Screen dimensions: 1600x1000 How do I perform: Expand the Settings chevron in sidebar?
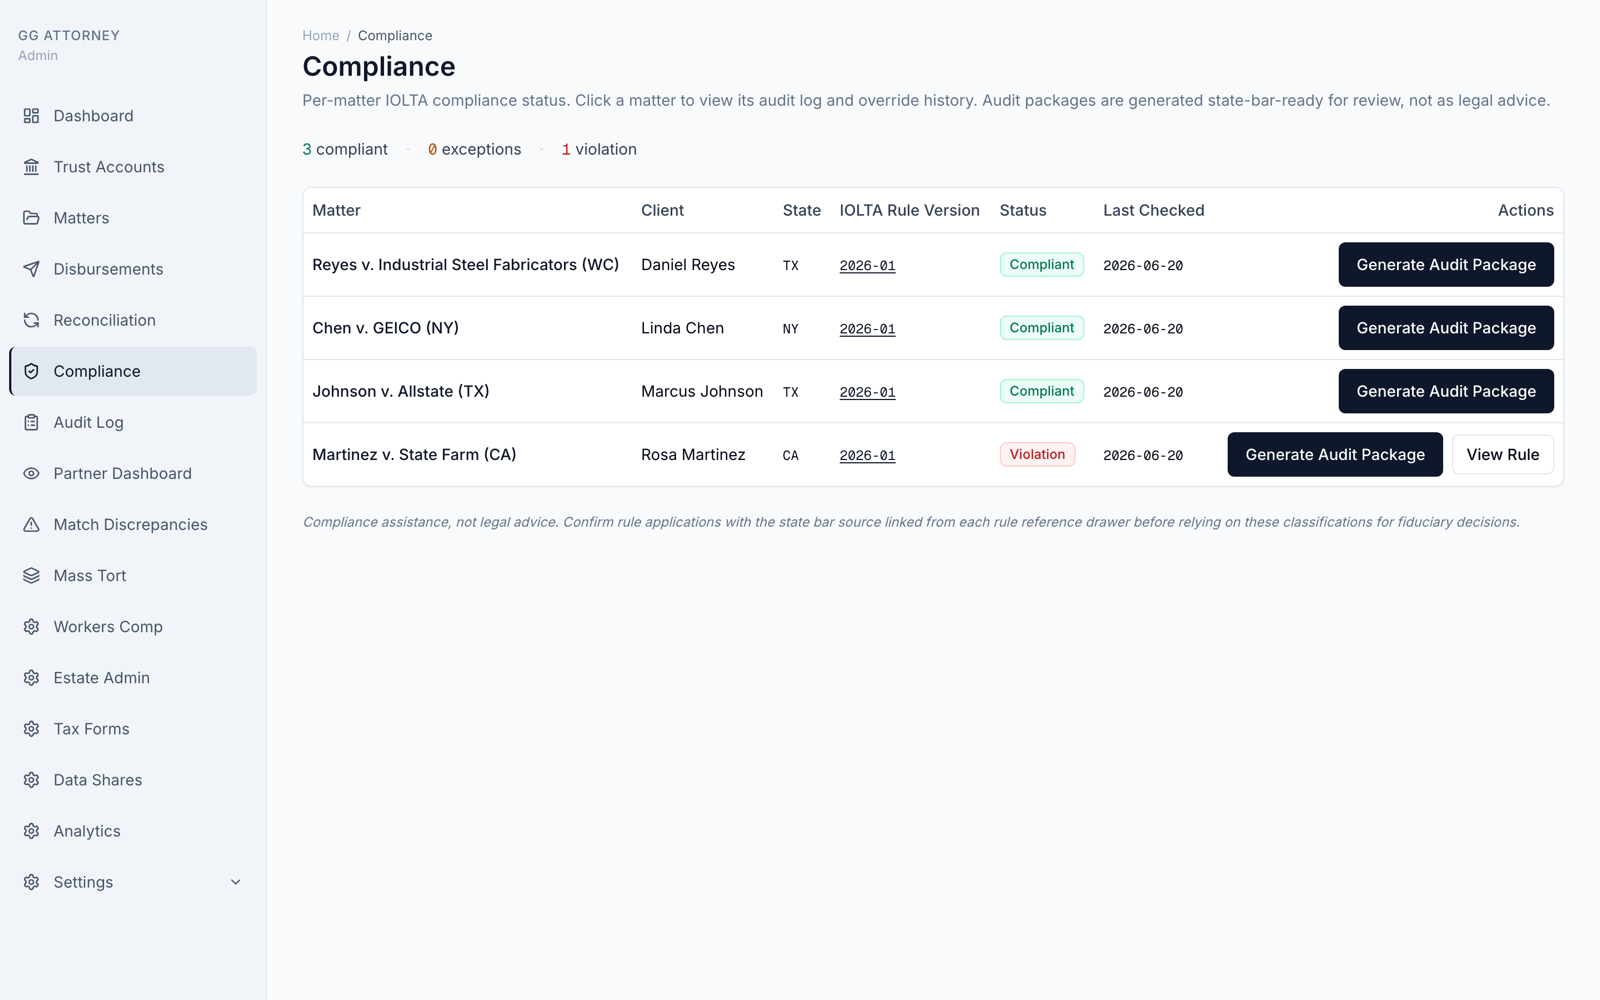point(235,882)
